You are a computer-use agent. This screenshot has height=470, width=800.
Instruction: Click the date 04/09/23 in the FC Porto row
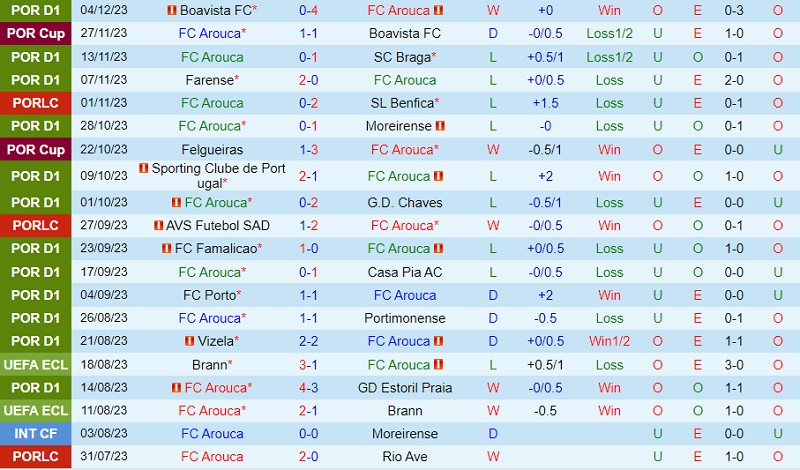106,295
